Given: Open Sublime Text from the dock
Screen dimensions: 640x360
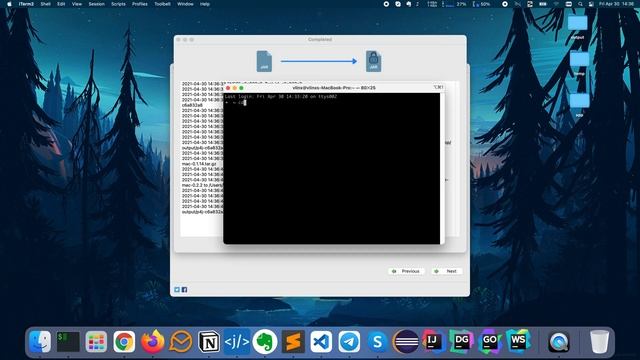Looking at the screenshot, I should pyautogui.click(x=293, y=341).
